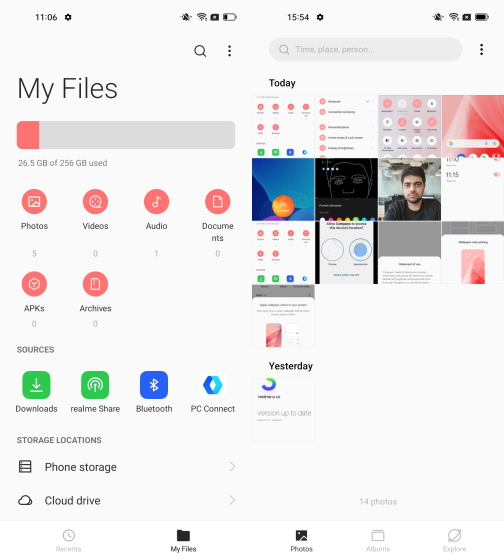
Task: Open the selfie portrait photo thumbnail
Action: coord(409,189)
